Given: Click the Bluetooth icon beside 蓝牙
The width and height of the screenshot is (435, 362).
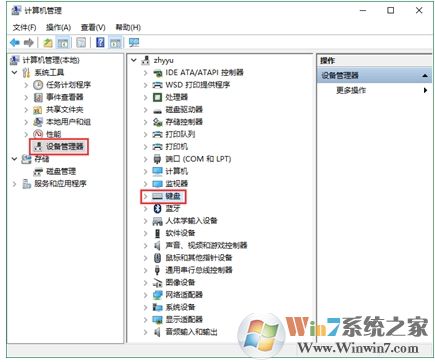Looking at the screenshot, I should [x=157, y=208].
